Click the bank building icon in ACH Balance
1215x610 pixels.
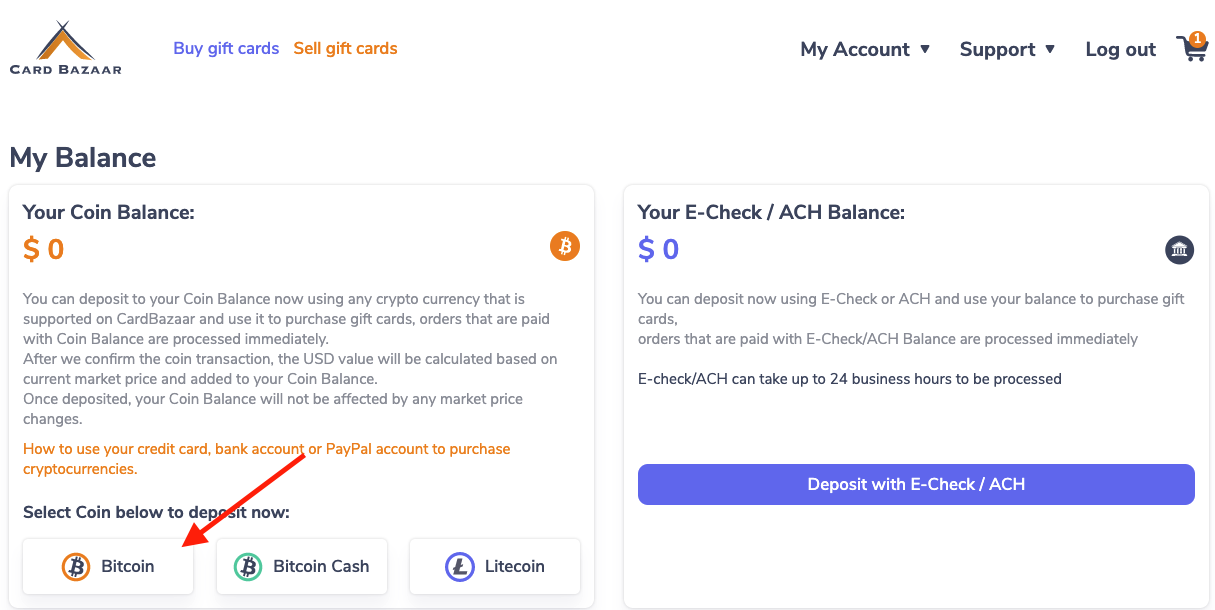(1180, 250)
